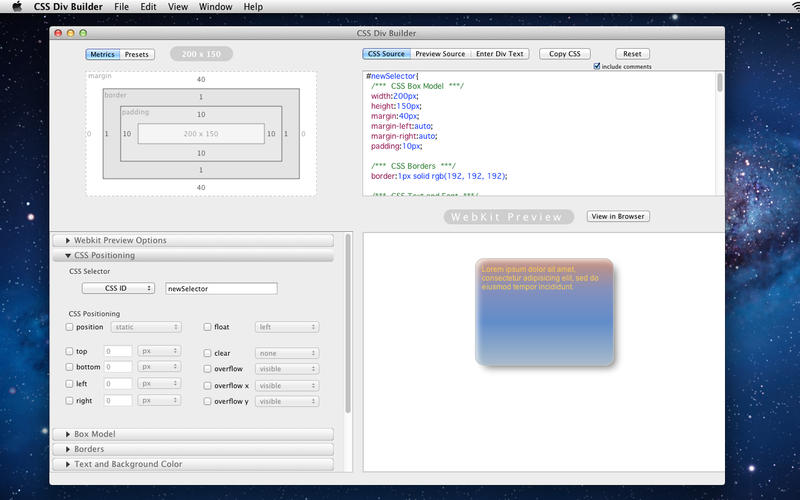Check the overflow x checkbox

click(207, 385)
